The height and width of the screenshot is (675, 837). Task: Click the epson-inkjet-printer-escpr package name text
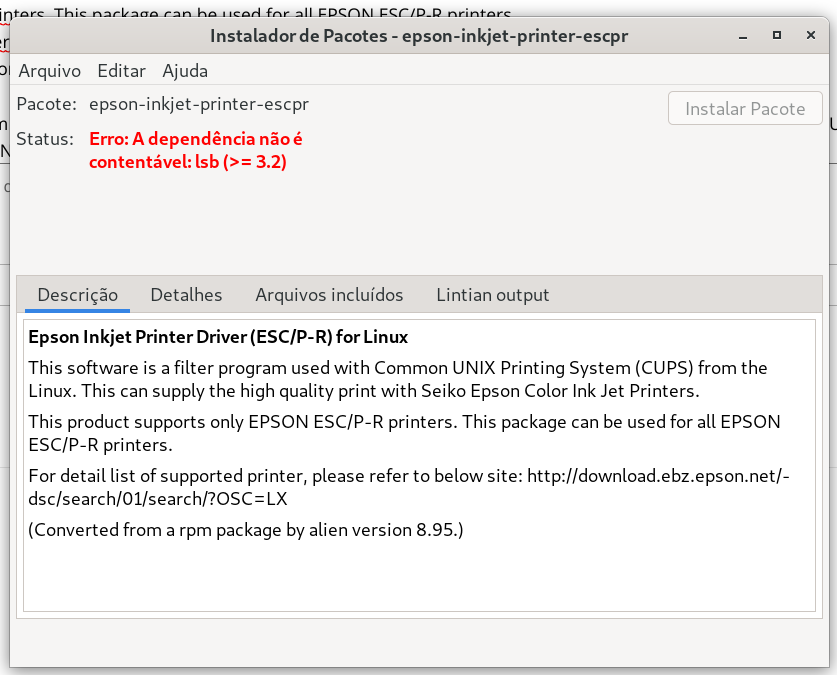(x=199, y=104)
